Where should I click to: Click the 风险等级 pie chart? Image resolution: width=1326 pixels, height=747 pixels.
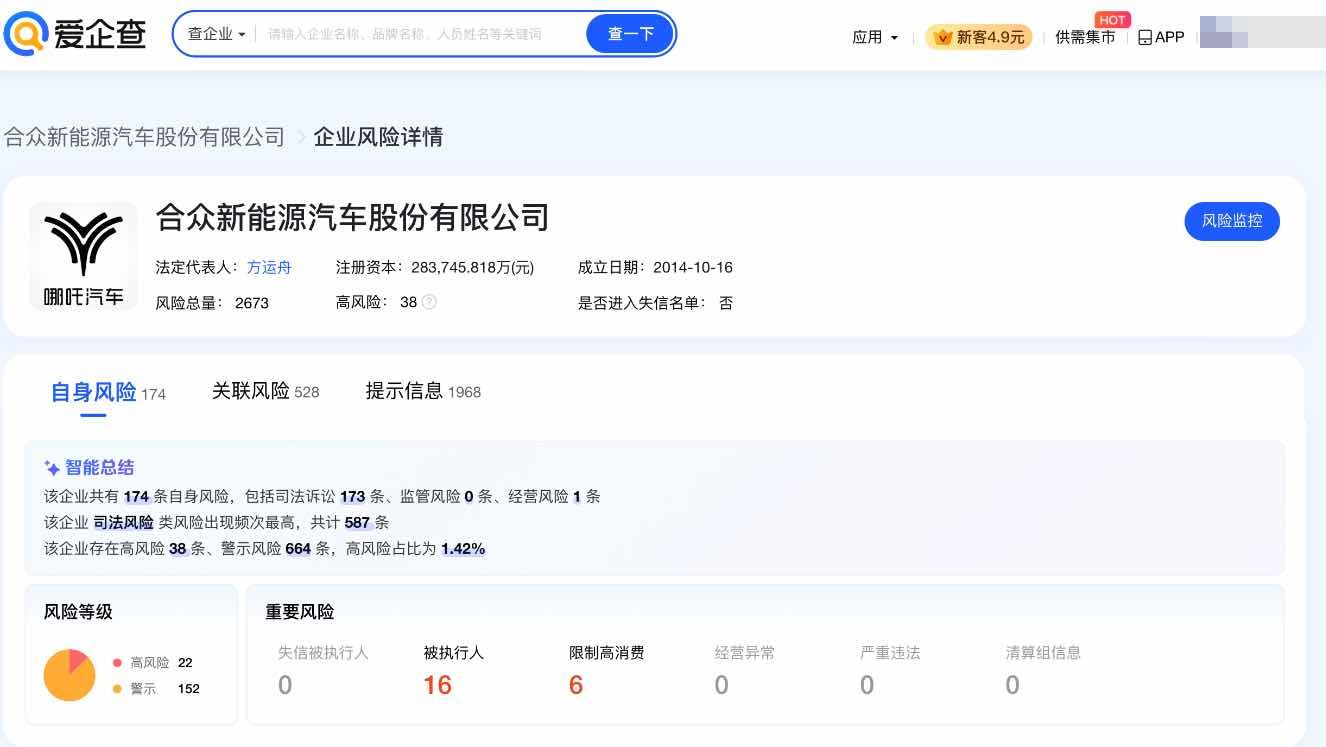[x=70, y=675]
